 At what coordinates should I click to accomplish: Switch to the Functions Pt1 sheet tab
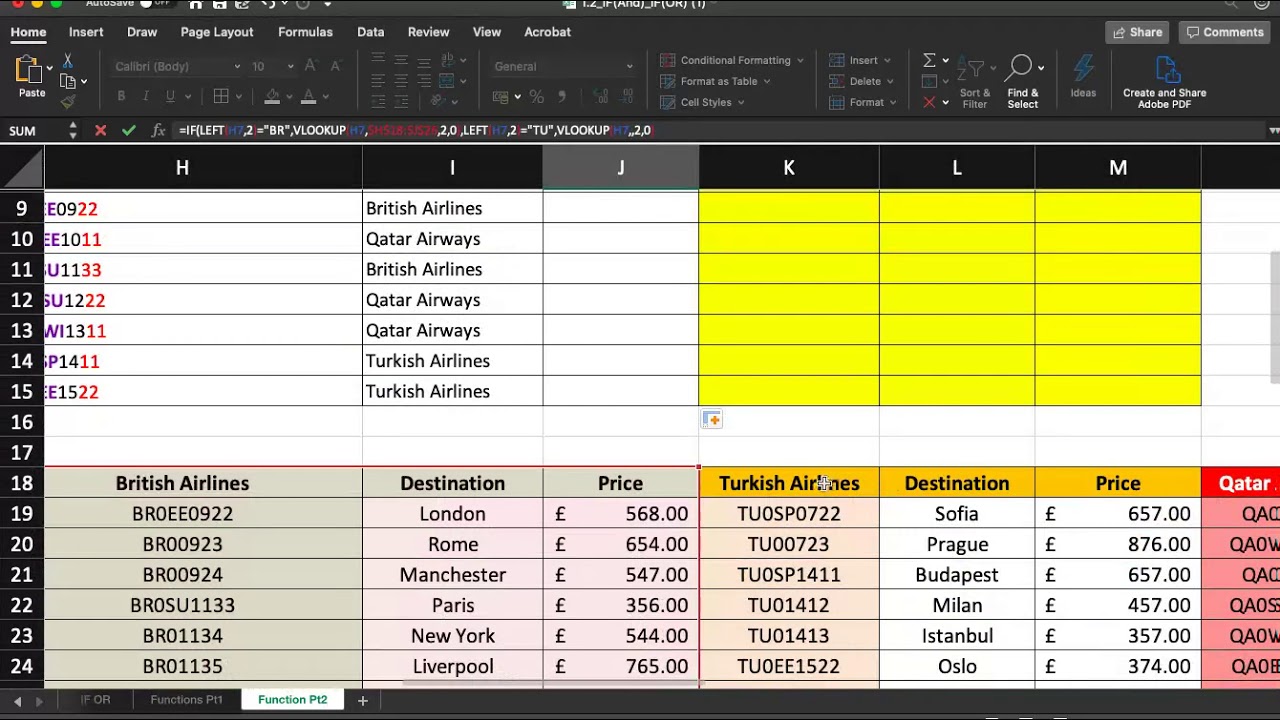click(186, 700)
